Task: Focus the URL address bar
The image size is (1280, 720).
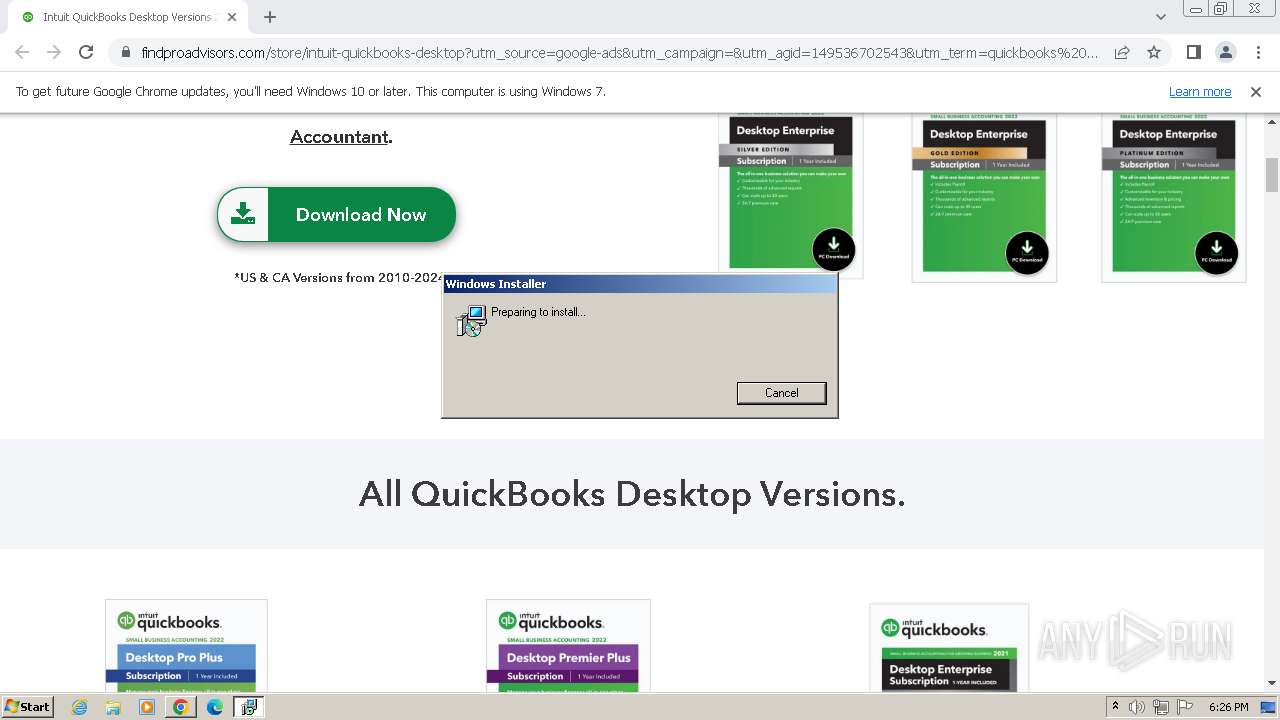Action: point(620,53)
